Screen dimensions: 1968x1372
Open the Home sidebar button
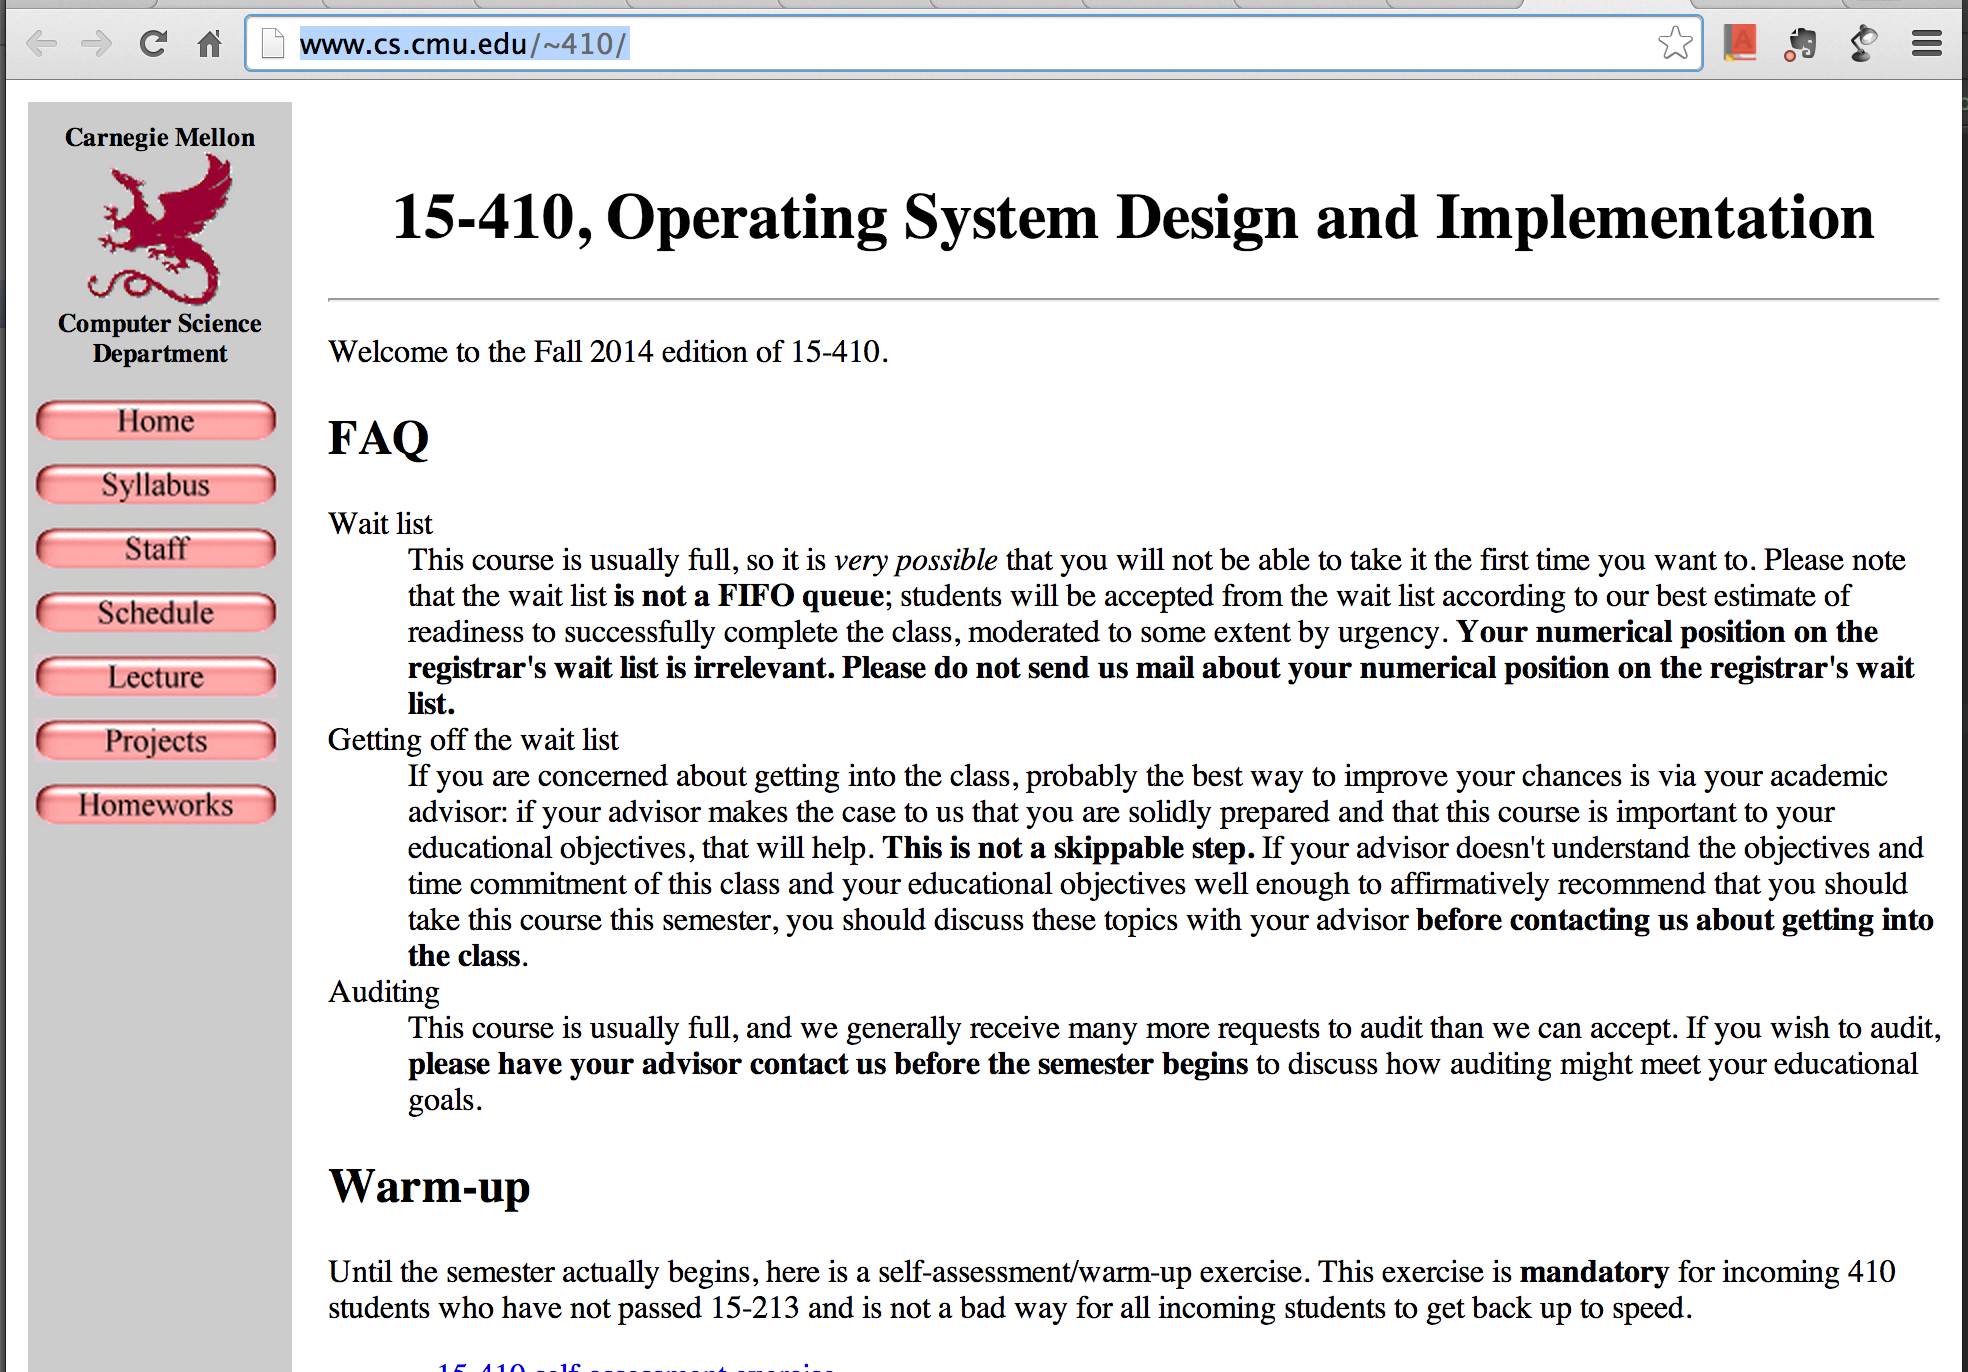pos(156,421)
